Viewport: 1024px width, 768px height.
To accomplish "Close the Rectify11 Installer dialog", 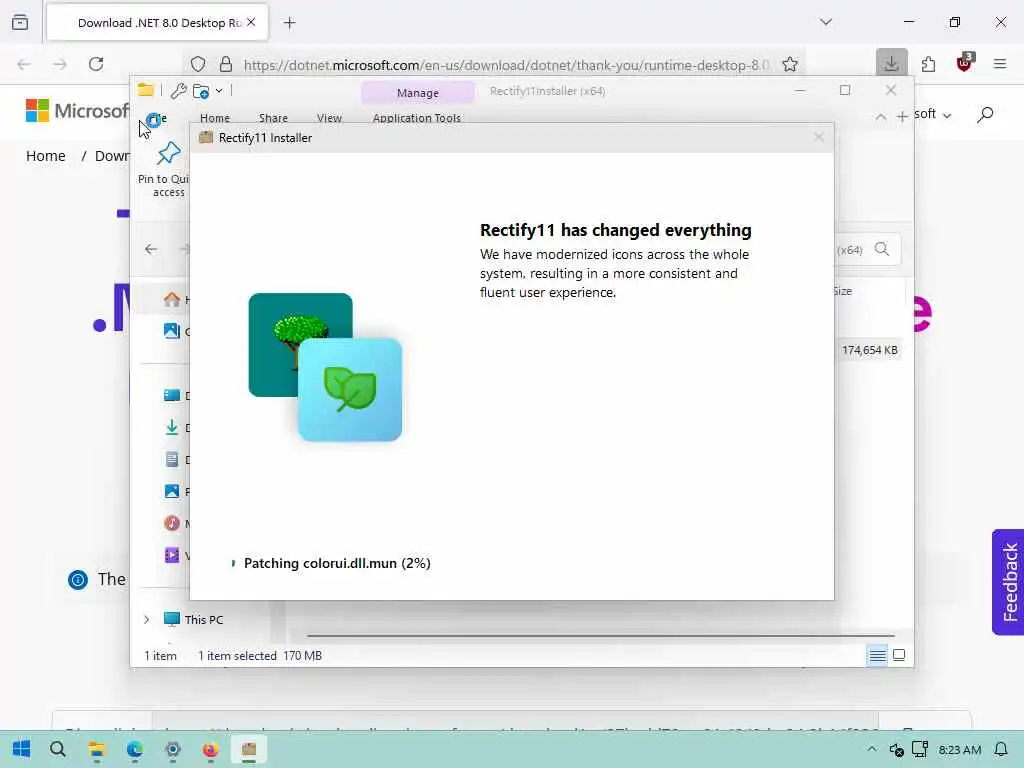I will point(819,137).
